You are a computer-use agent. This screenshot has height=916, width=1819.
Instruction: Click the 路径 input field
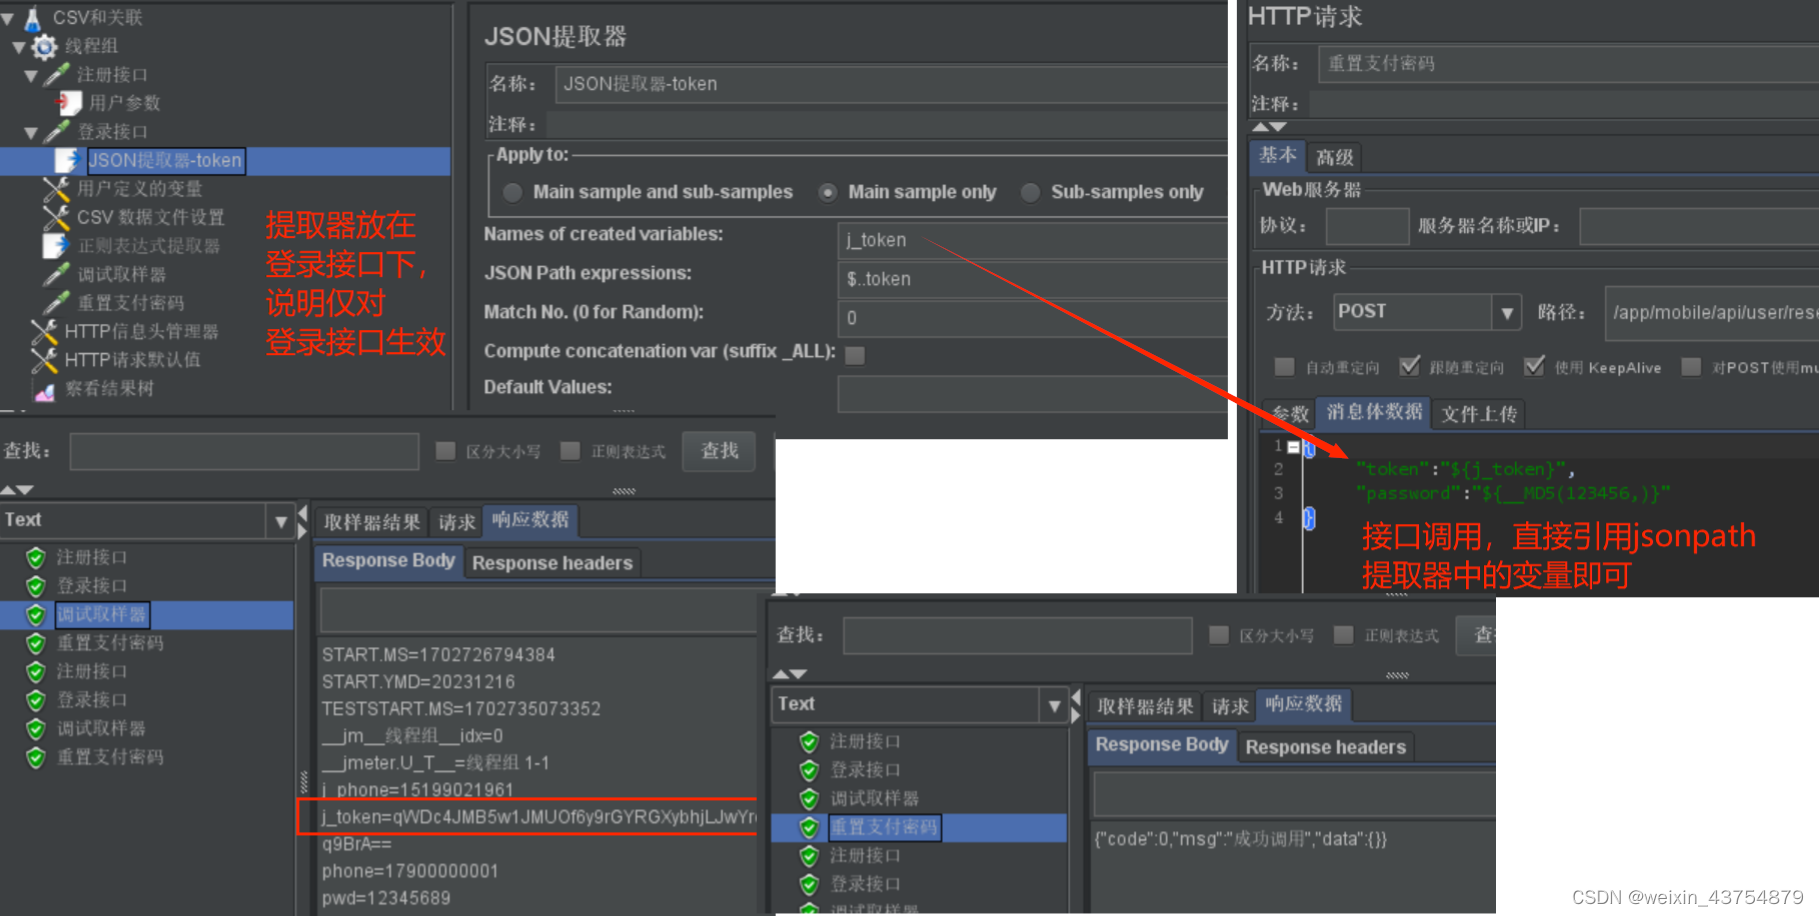1711,313
